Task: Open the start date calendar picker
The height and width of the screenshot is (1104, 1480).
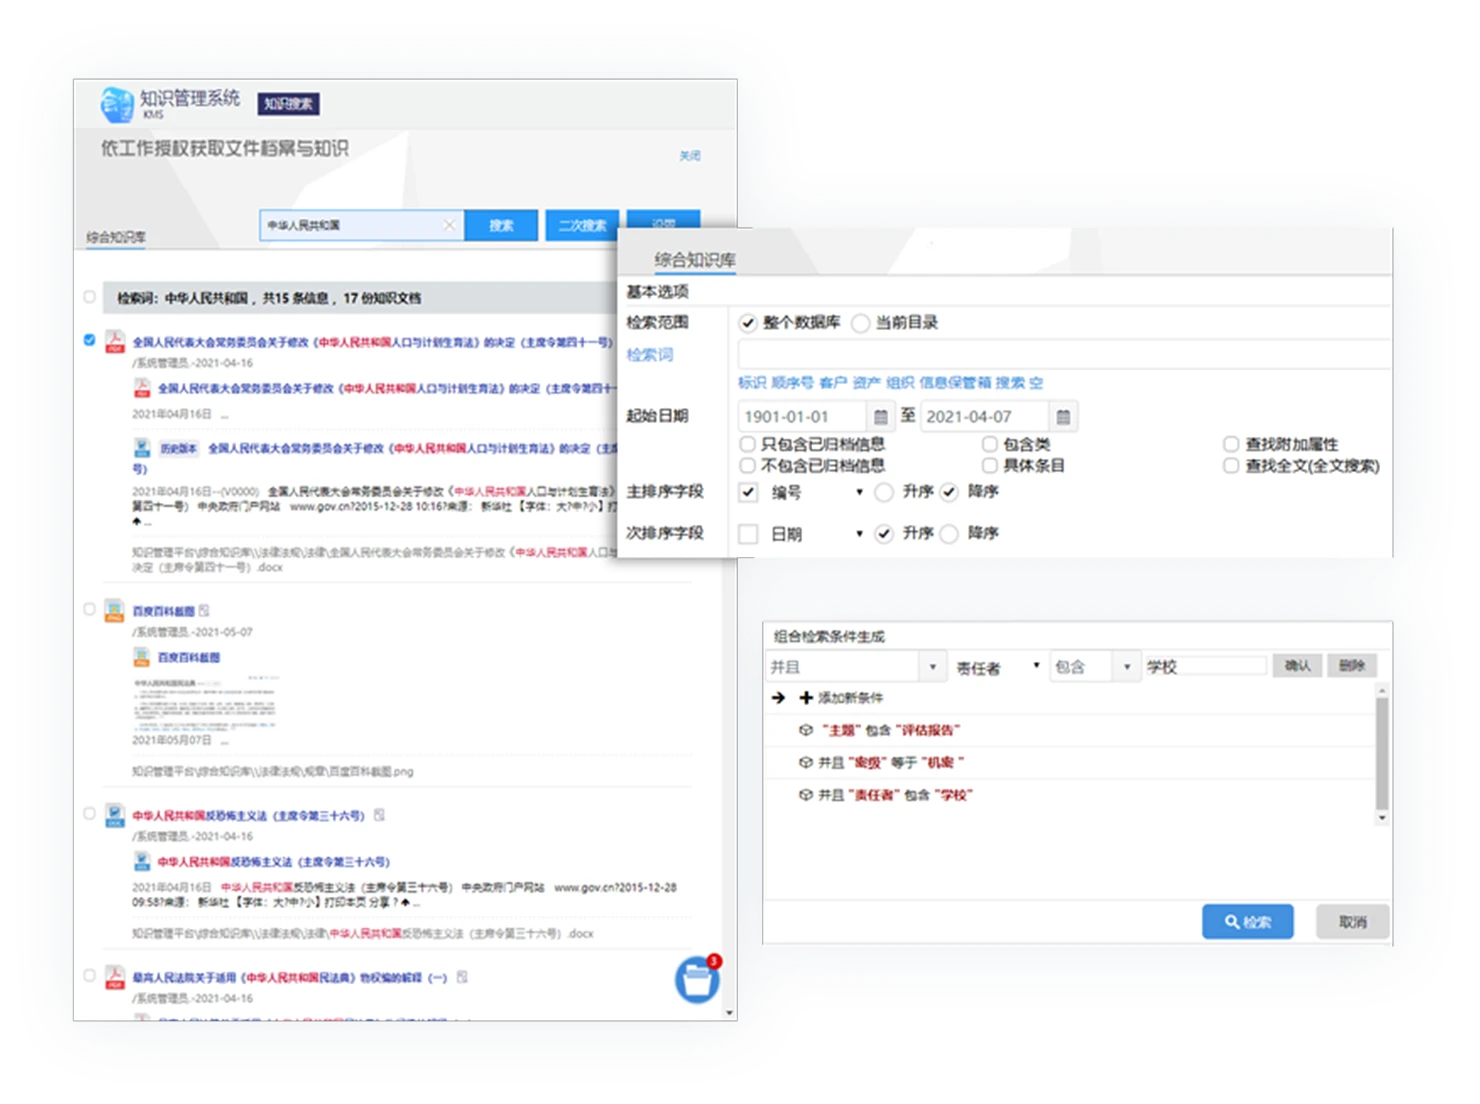Action: click(x=880, y=417)
